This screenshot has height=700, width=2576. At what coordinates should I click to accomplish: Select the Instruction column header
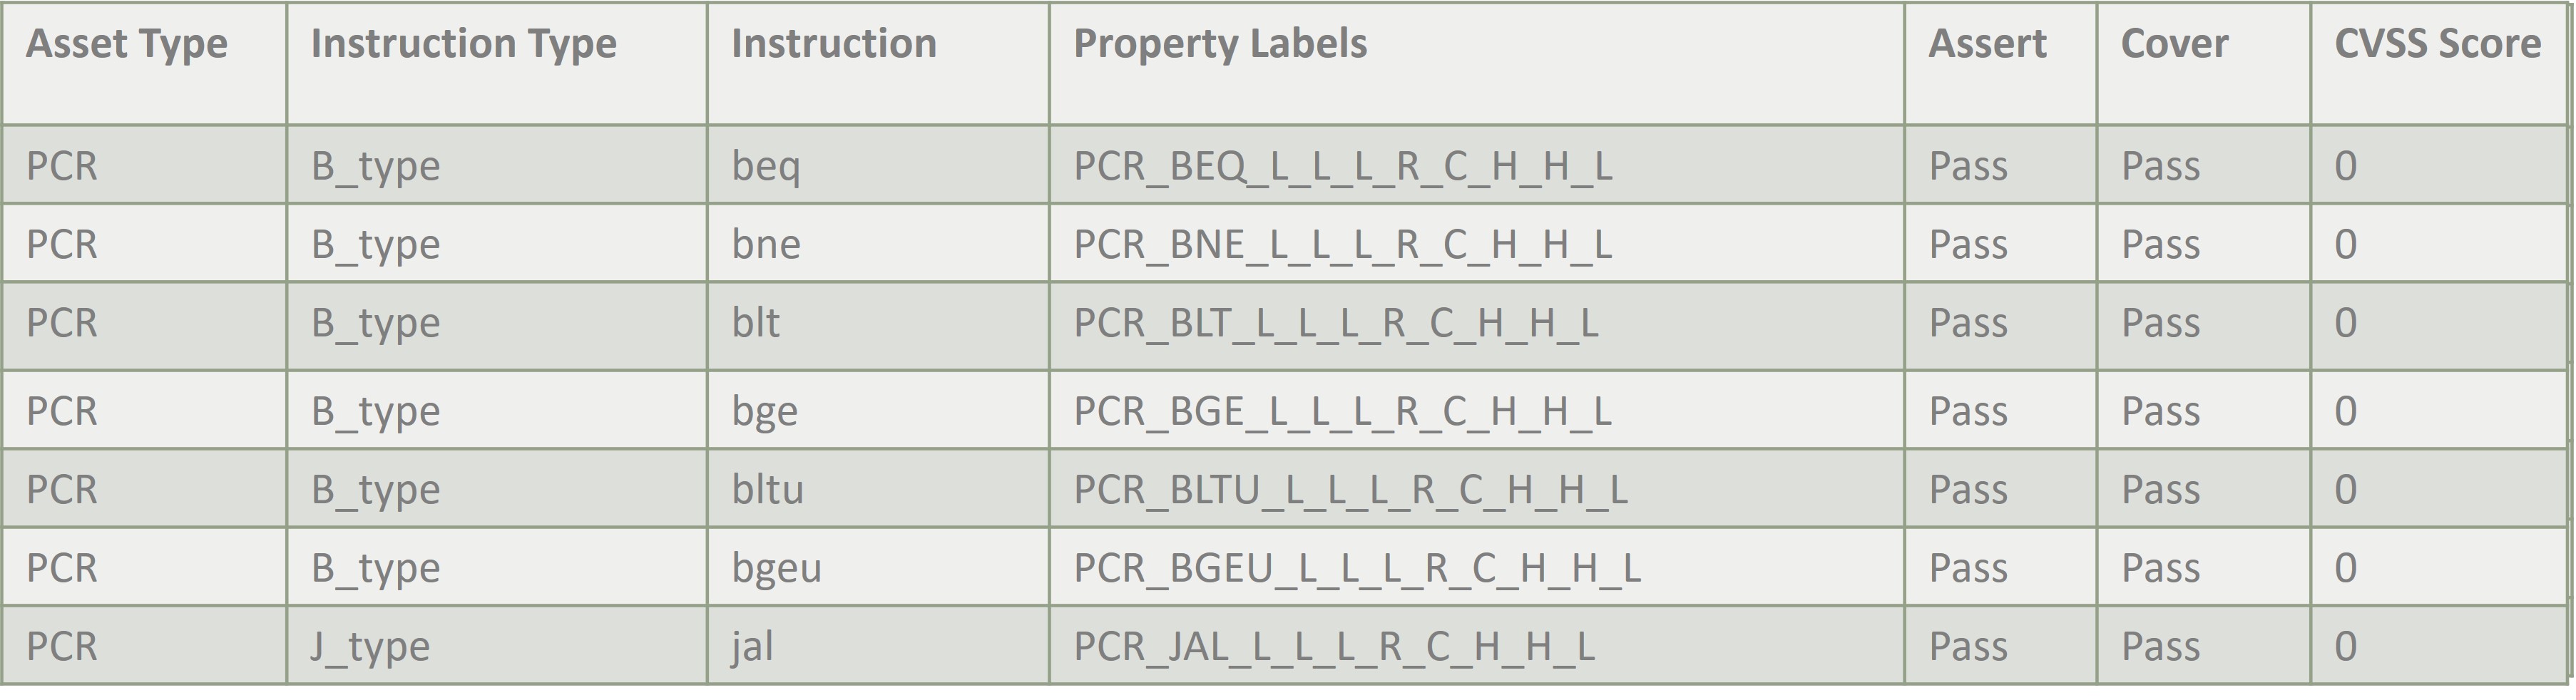tap(834, 44)
